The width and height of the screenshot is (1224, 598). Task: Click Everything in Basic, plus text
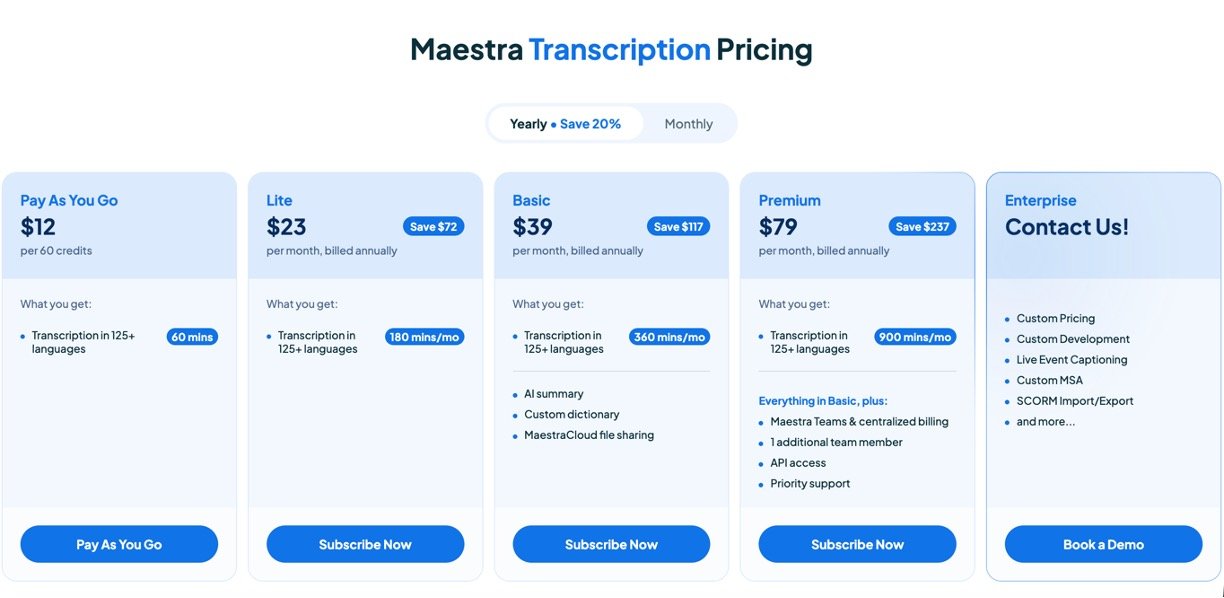click(x=823, y=401)
